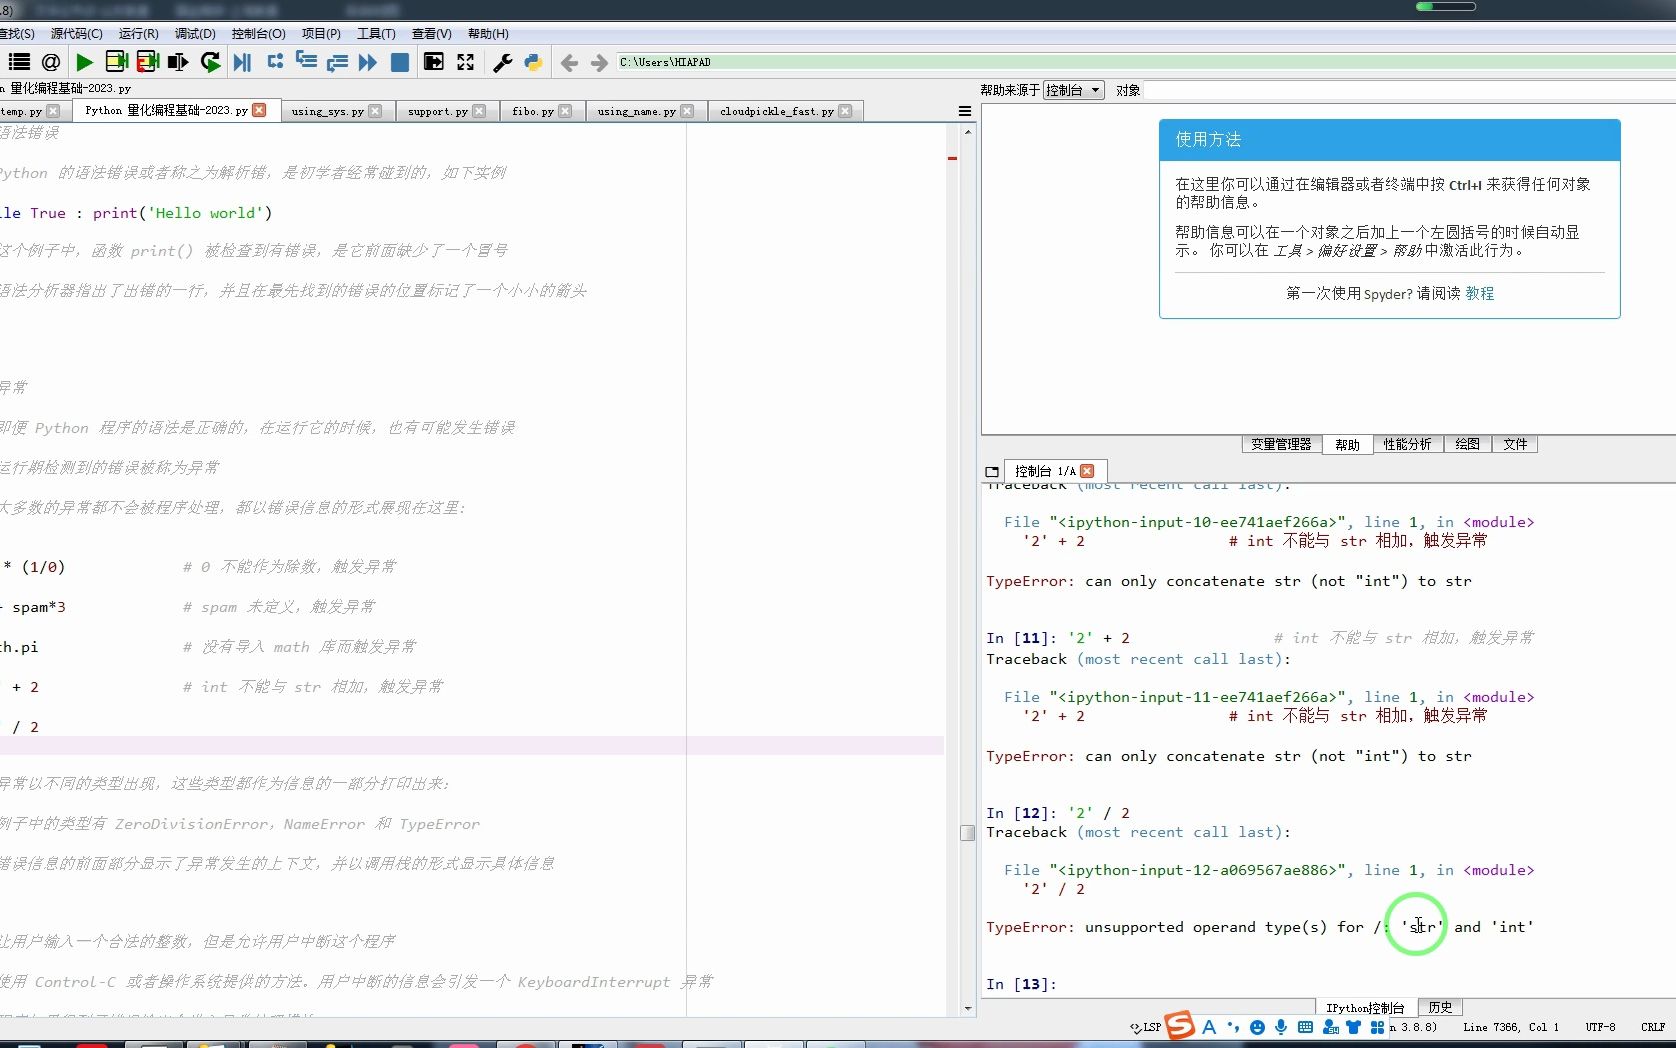Image resolution: width=1676 pixels, height=1048 pixels.
Task: Toggle Sogou English/Chinese A mode
Action: click(1209, 1027)
